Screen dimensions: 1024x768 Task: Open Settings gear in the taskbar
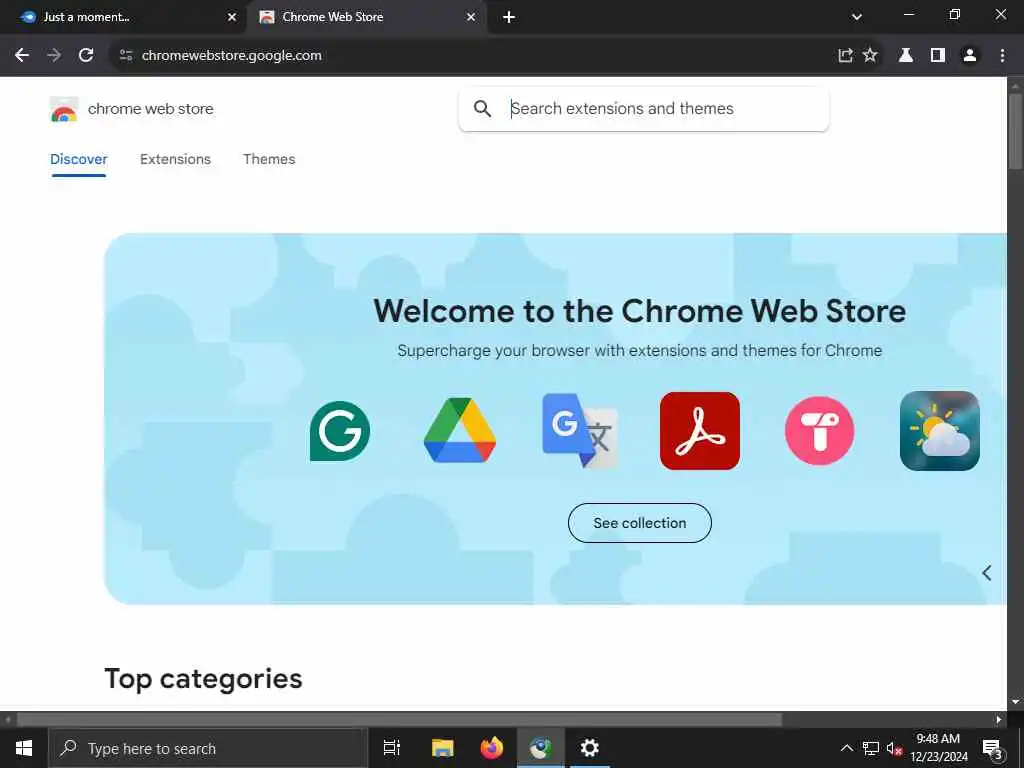(590, 748)
